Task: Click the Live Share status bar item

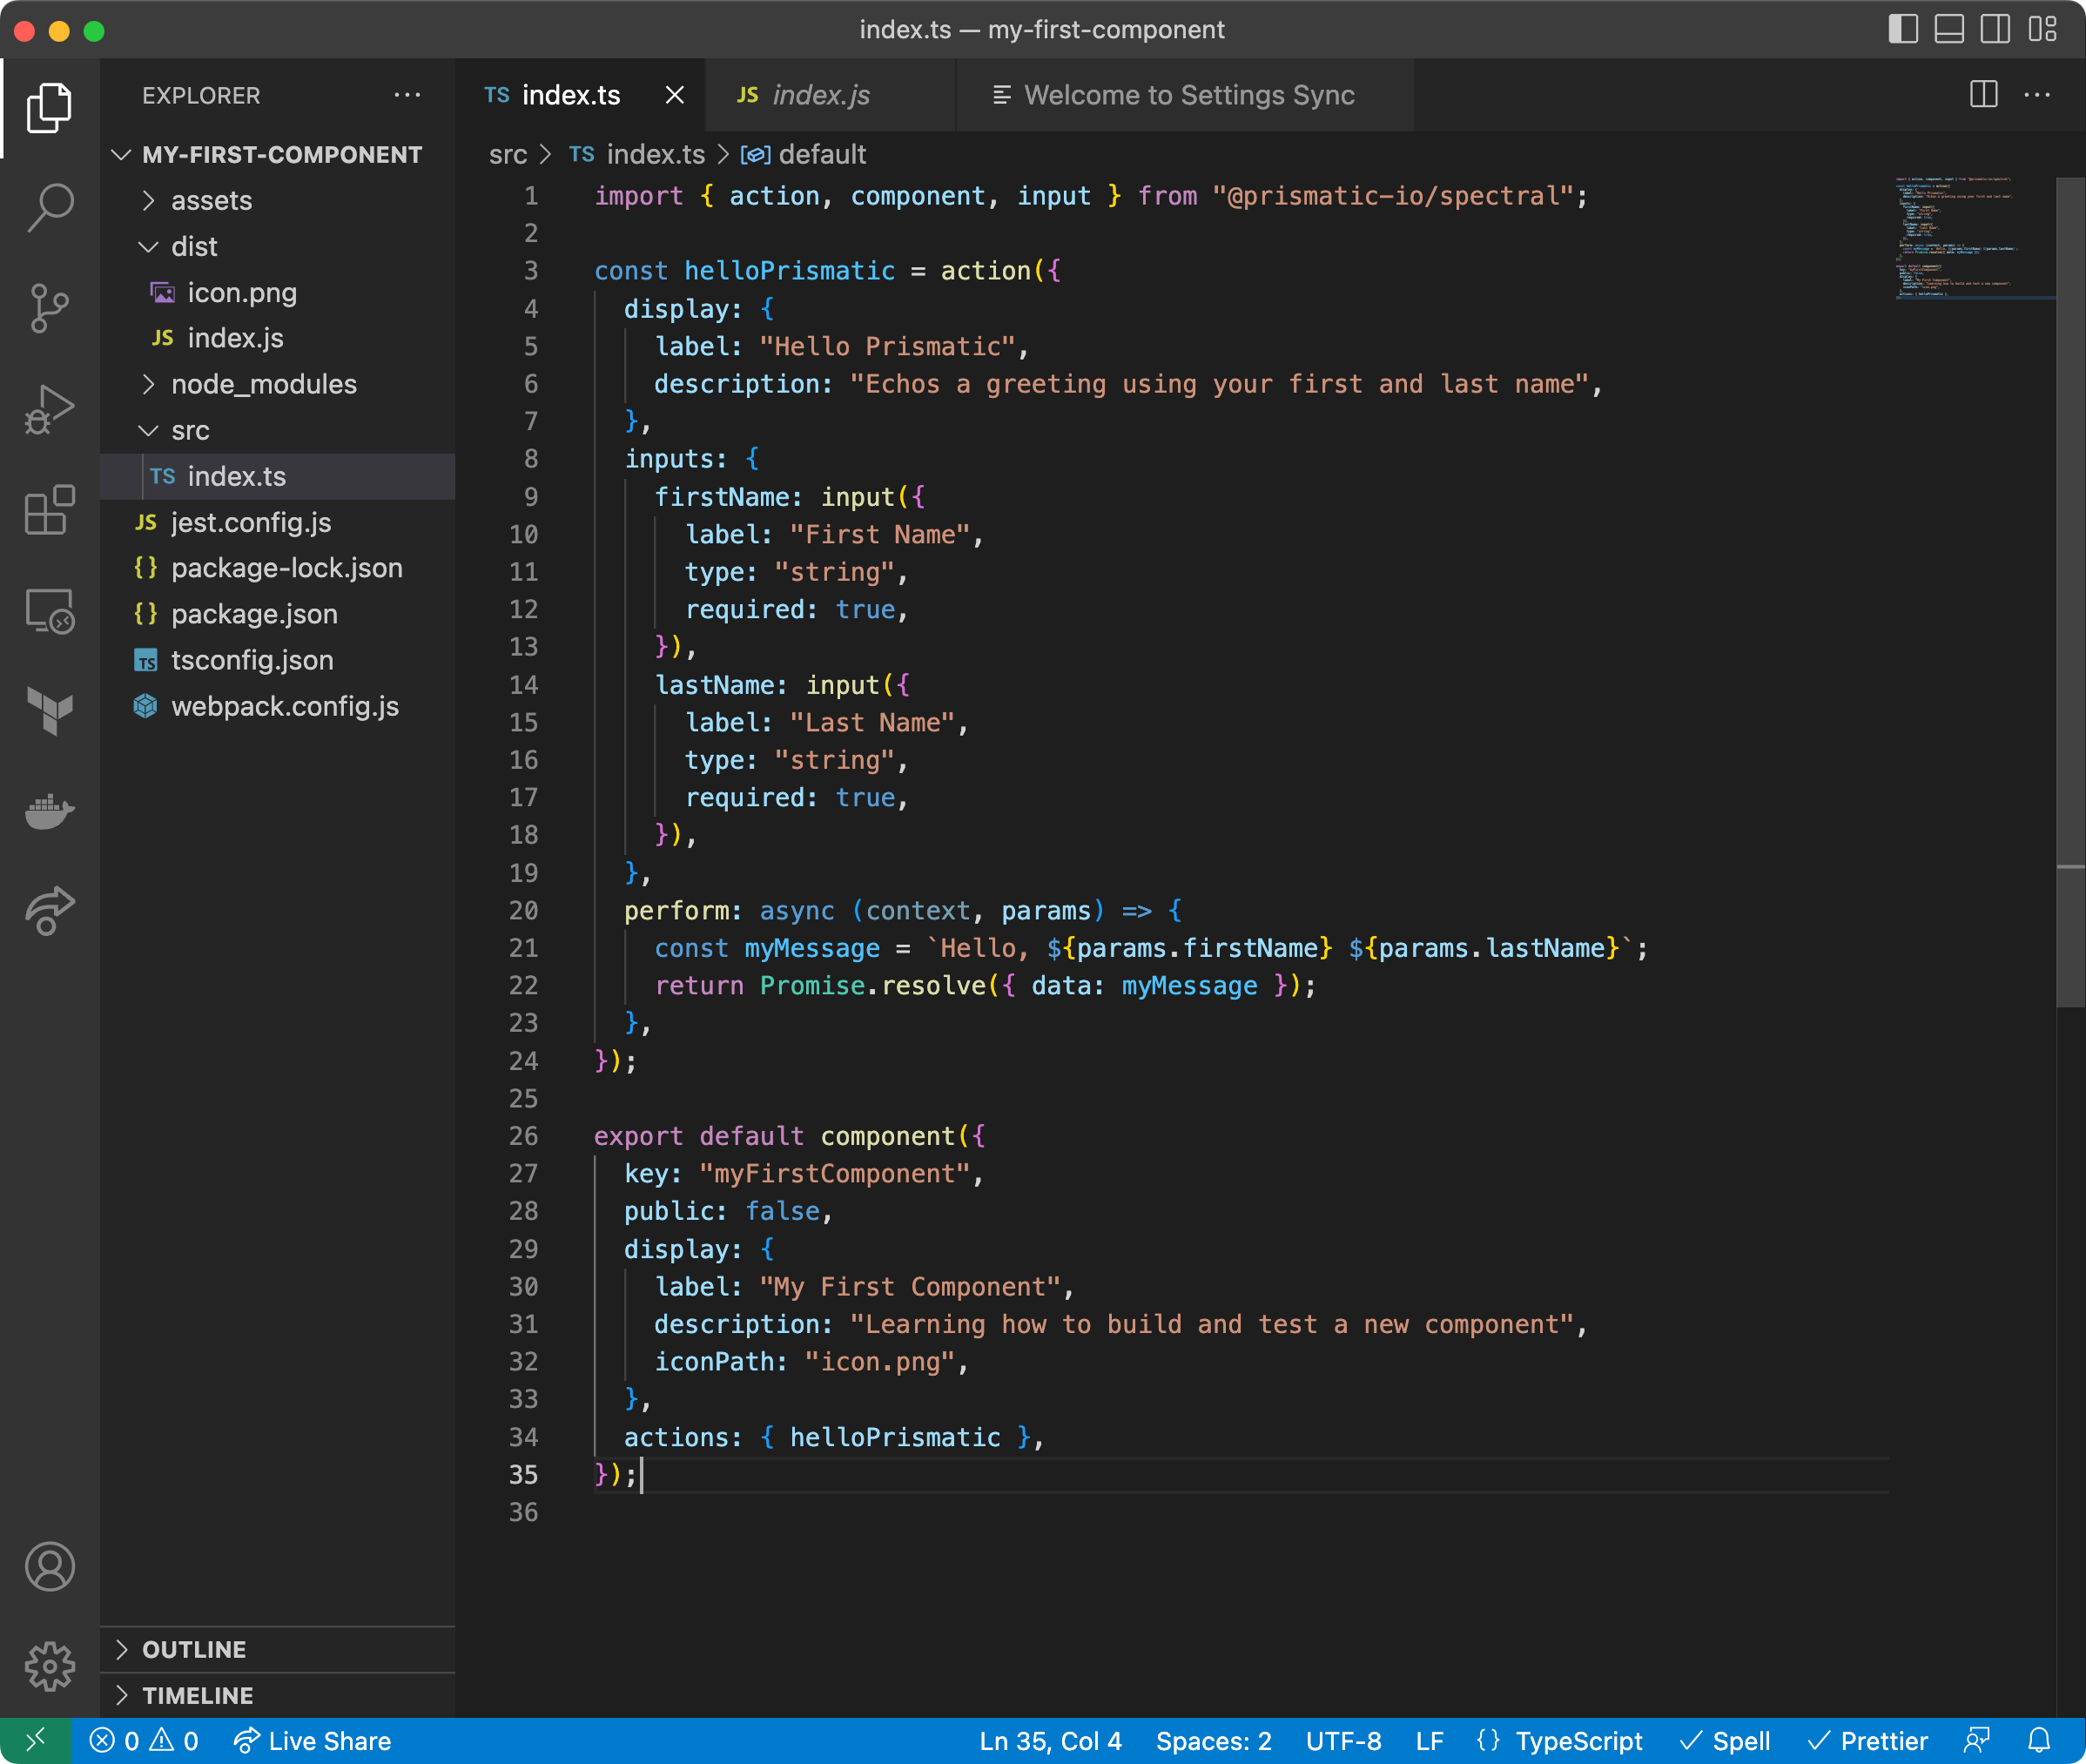Action: pos(313,1740)
